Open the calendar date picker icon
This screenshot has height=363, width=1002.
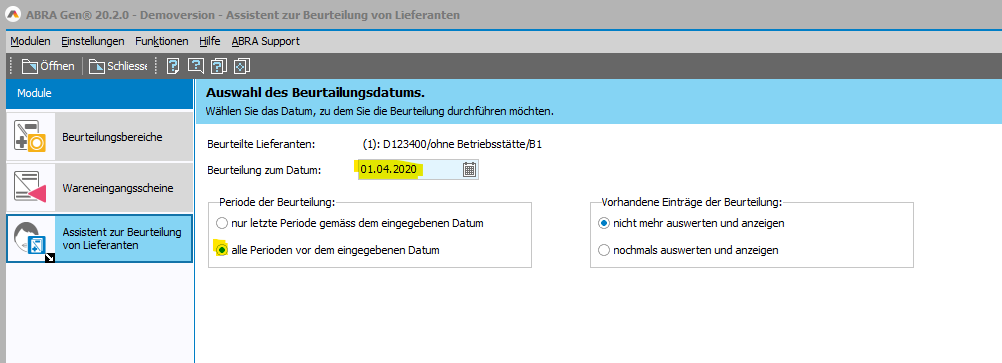[x=469, y=169]
